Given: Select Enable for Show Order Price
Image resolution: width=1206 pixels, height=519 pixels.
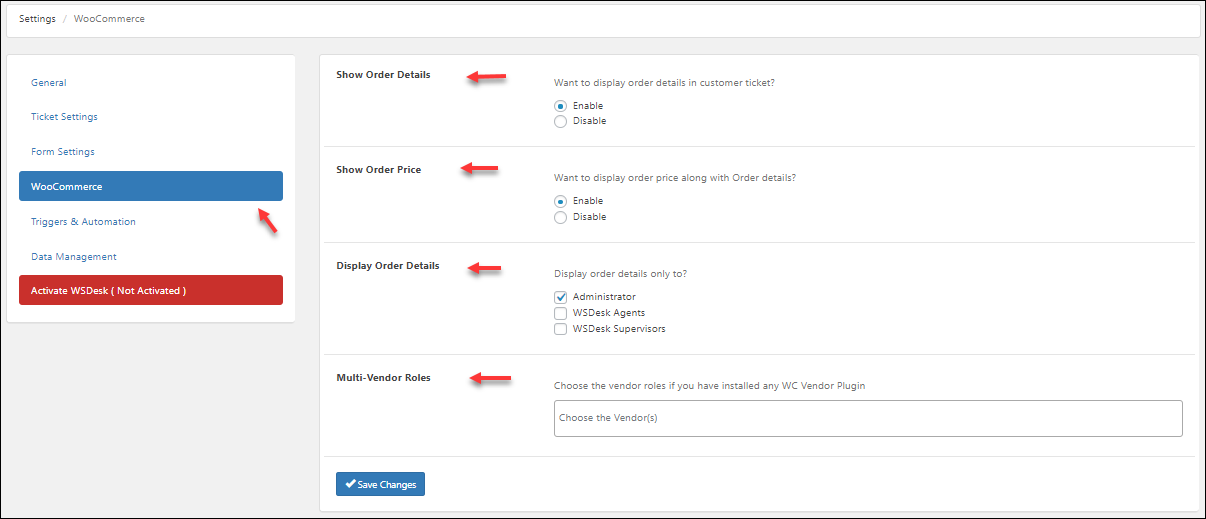Looking at the screenshot, I should (561, 201).
